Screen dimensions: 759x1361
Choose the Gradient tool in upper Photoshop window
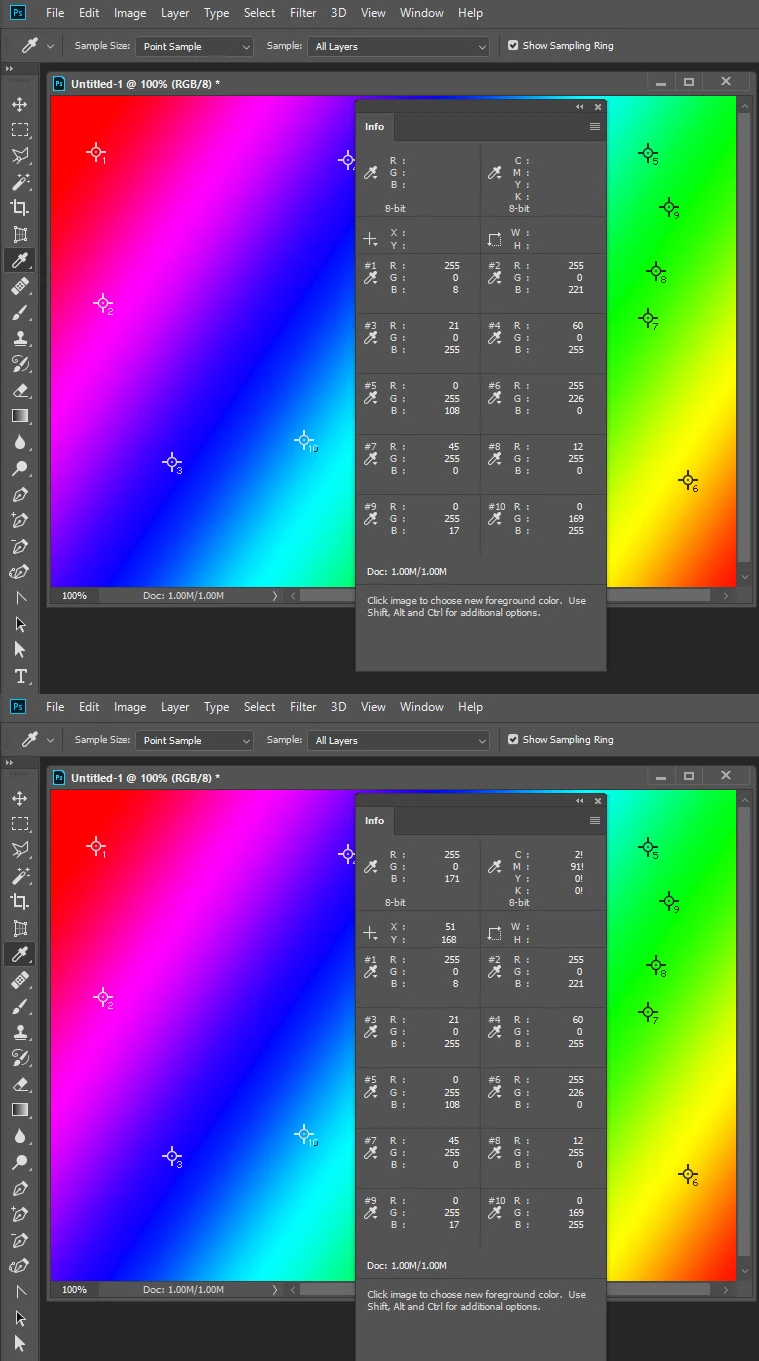pos(19,416)
